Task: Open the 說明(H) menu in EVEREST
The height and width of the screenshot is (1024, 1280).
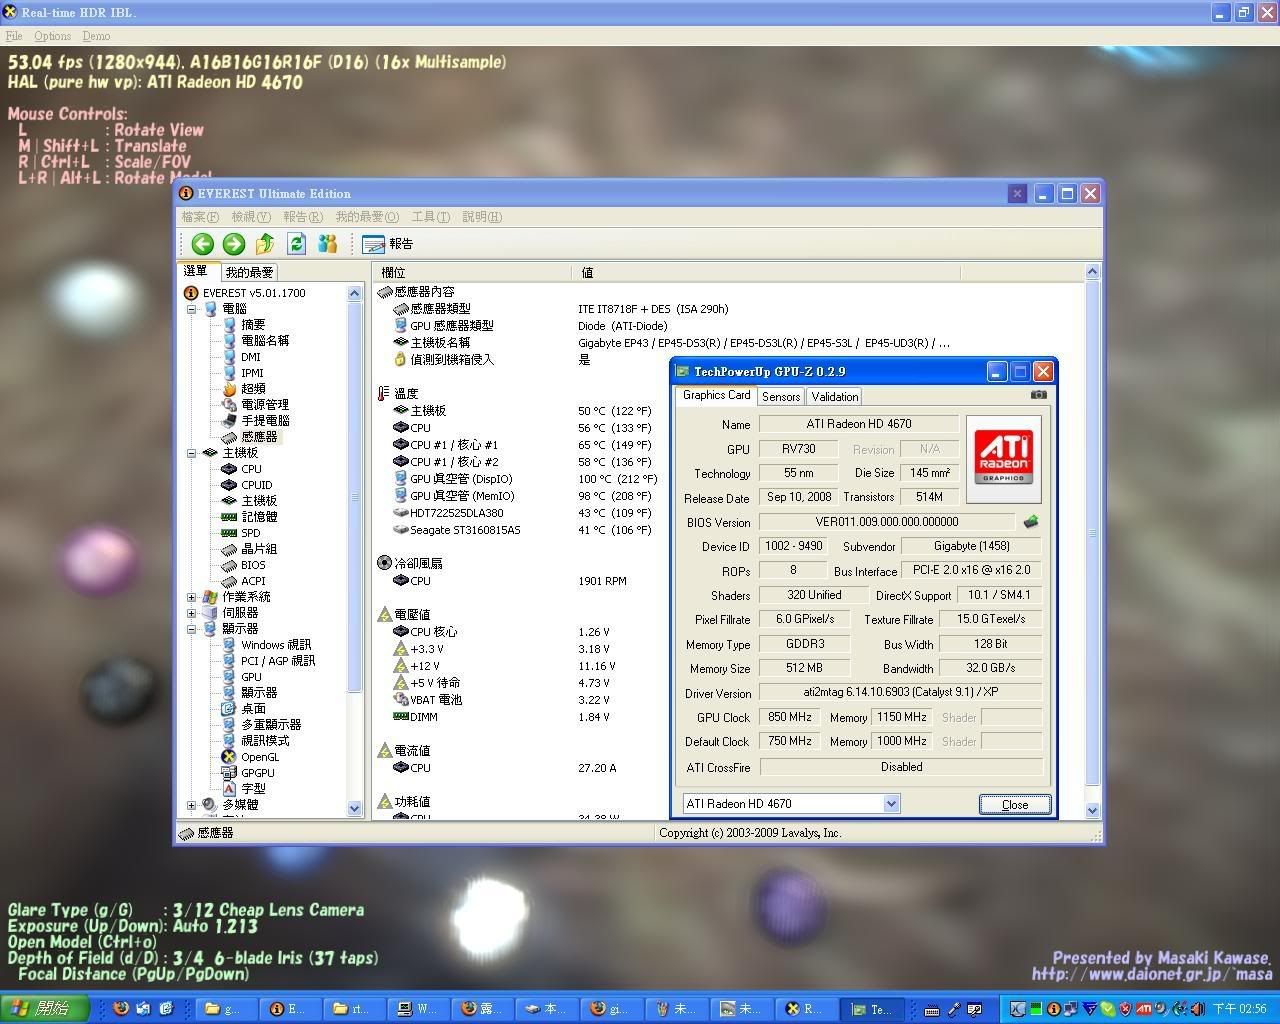Action: pos(482,217)
